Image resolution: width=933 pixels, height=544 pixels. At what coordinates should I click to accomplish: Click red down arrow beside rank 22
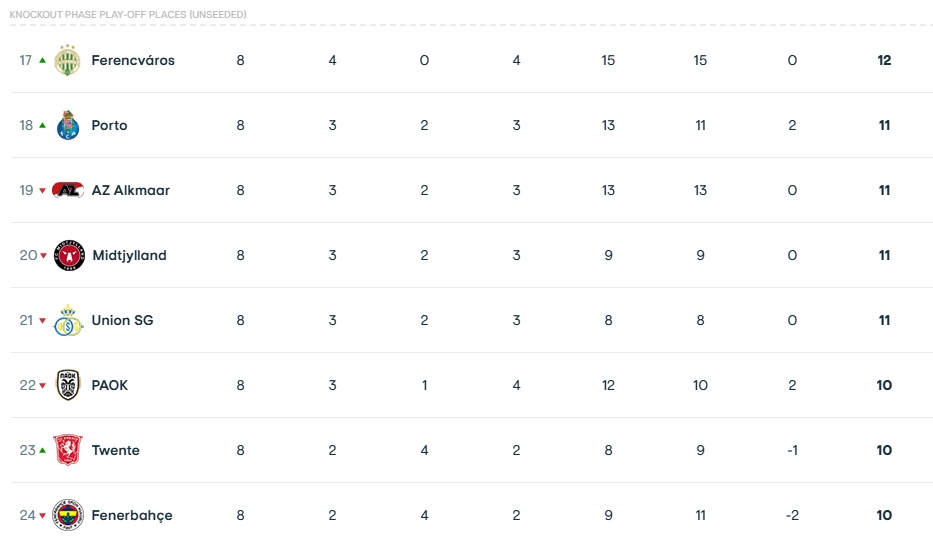click(42, 386)
